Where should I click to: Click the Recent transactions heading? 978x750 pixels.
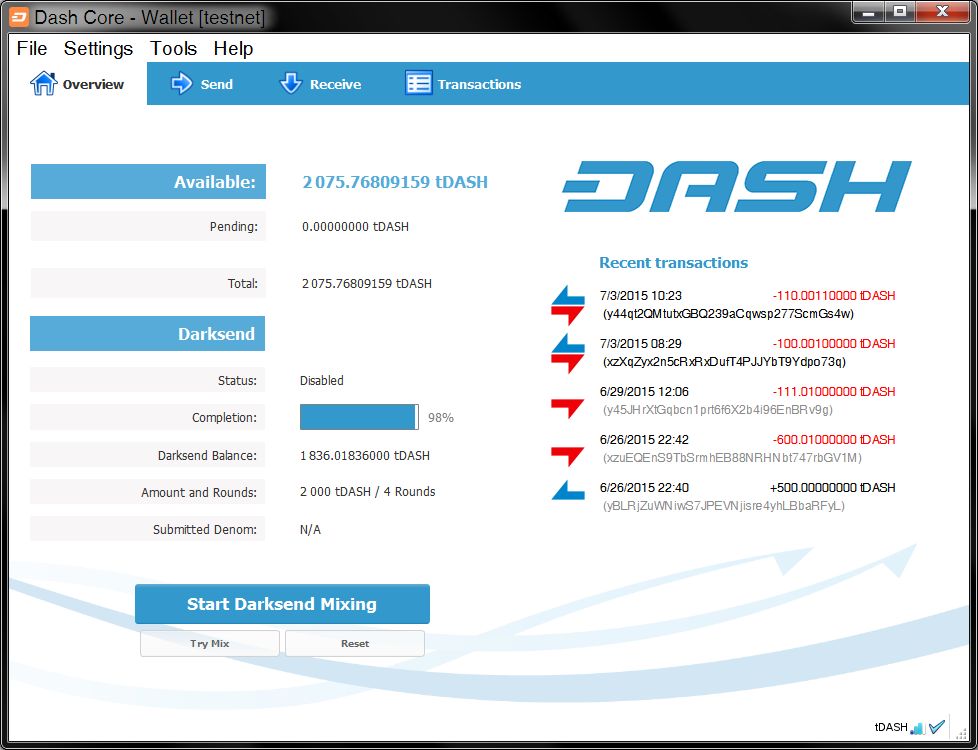[674, 263]
